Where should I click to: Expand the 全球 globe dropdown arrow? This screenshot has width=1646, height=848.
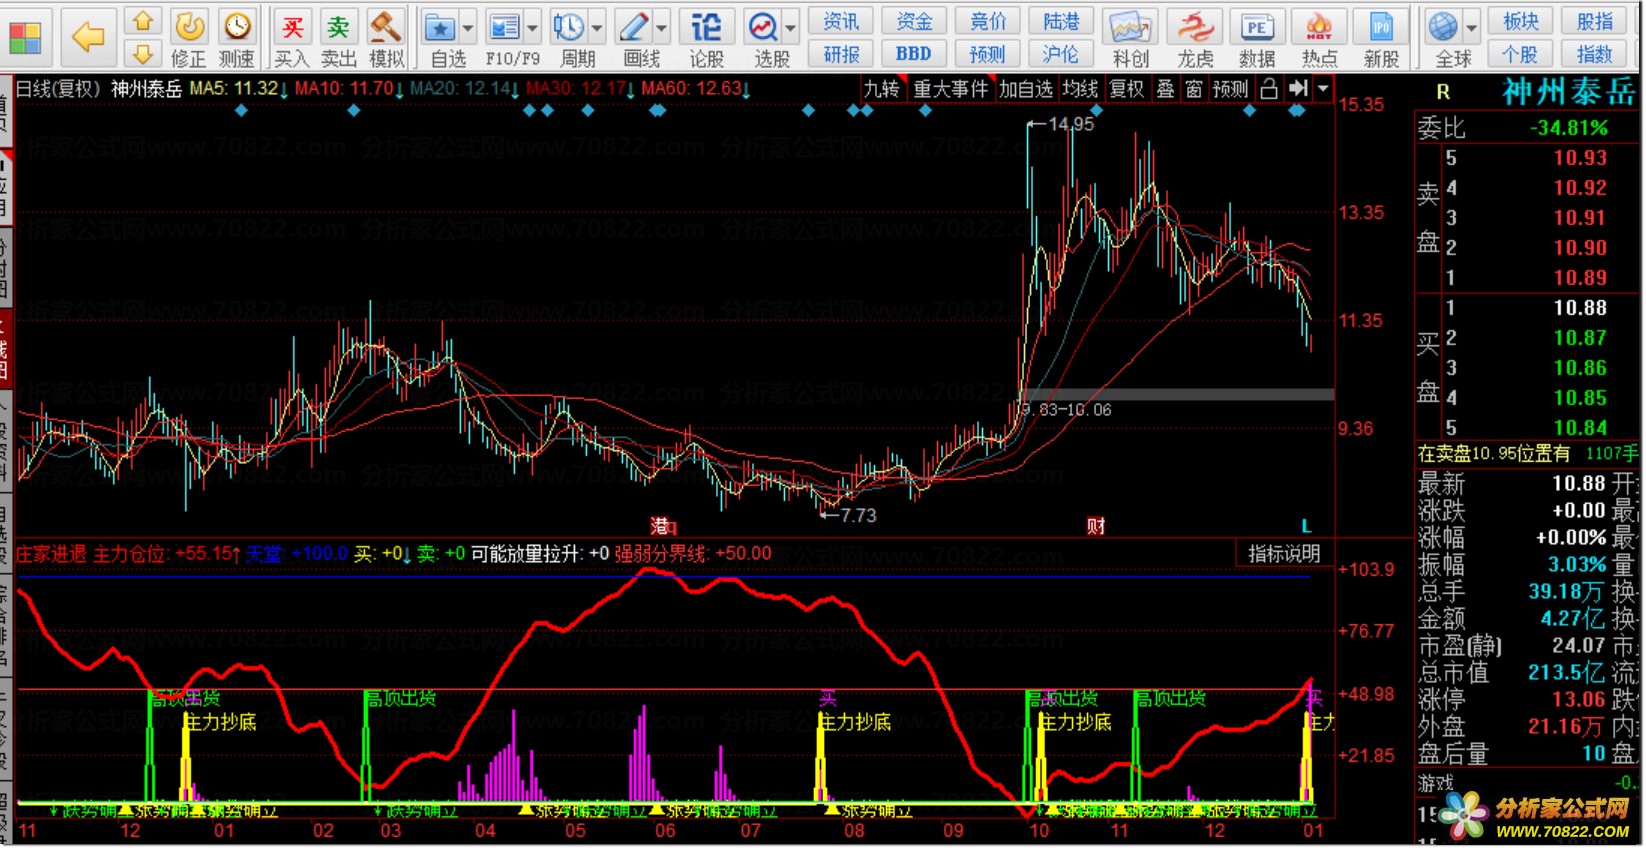click(x=1472, y=28)
